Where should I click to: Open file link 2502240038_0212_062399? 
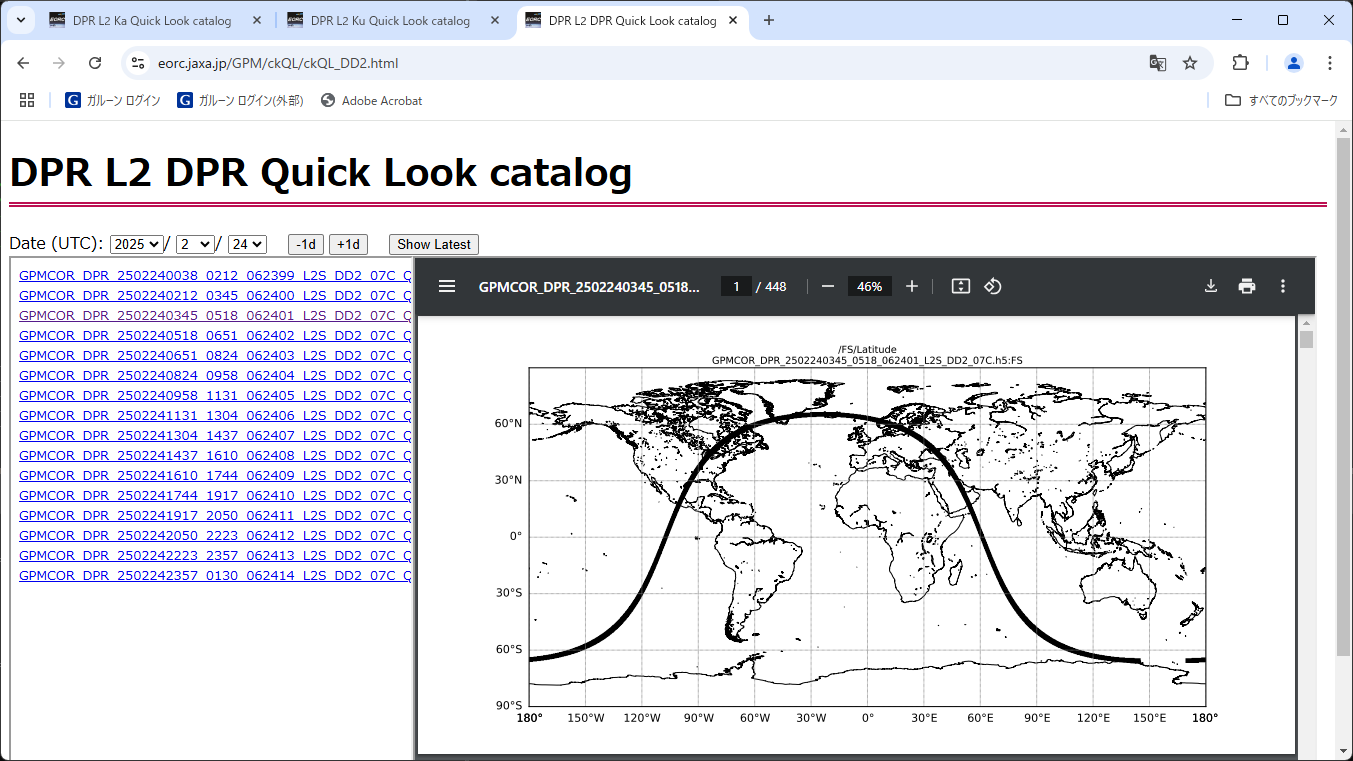tap(215, 275)
